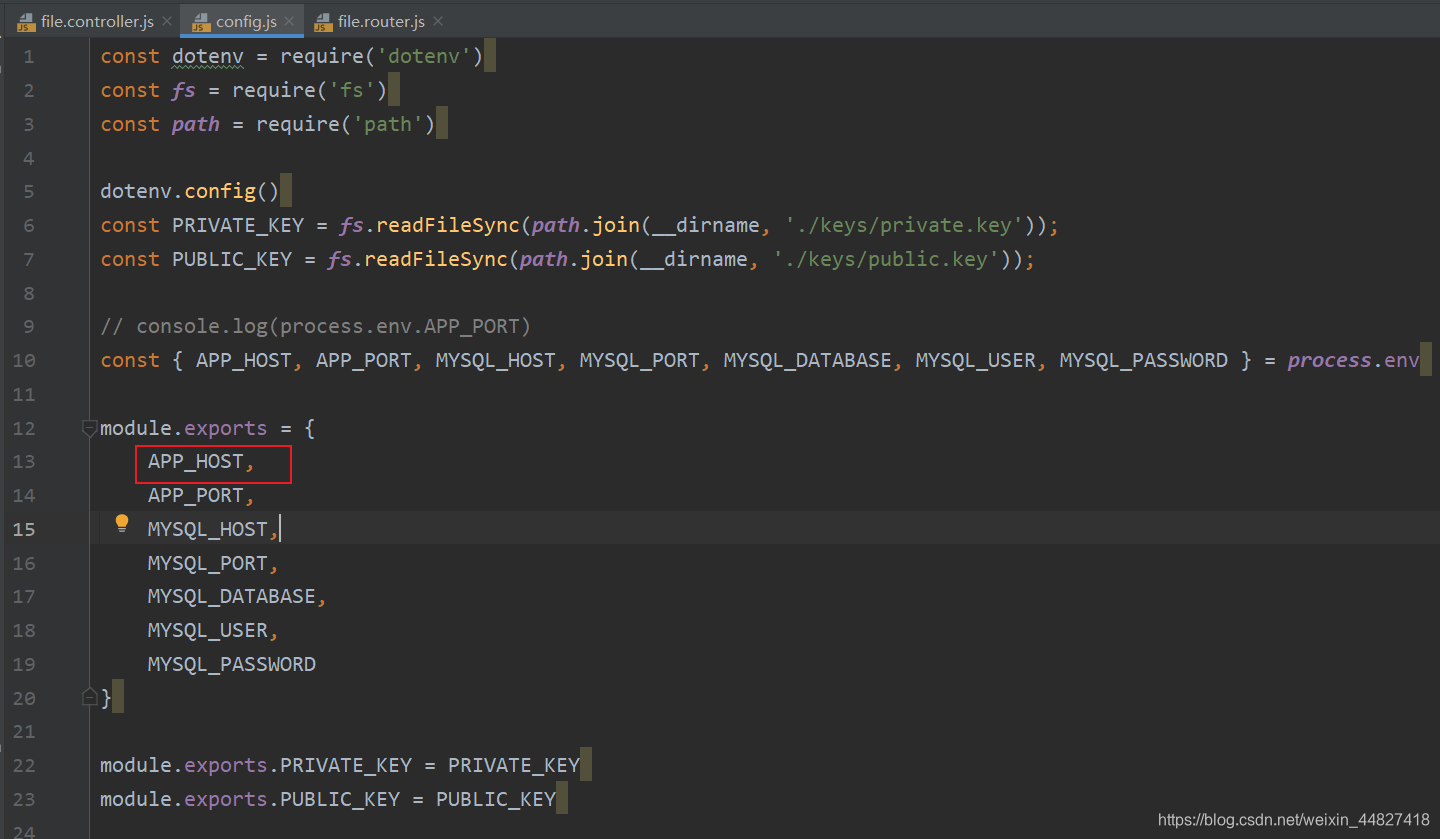1440x839 pixels.
Task: Close the file.router.js tab
Action: pos(438,21)
